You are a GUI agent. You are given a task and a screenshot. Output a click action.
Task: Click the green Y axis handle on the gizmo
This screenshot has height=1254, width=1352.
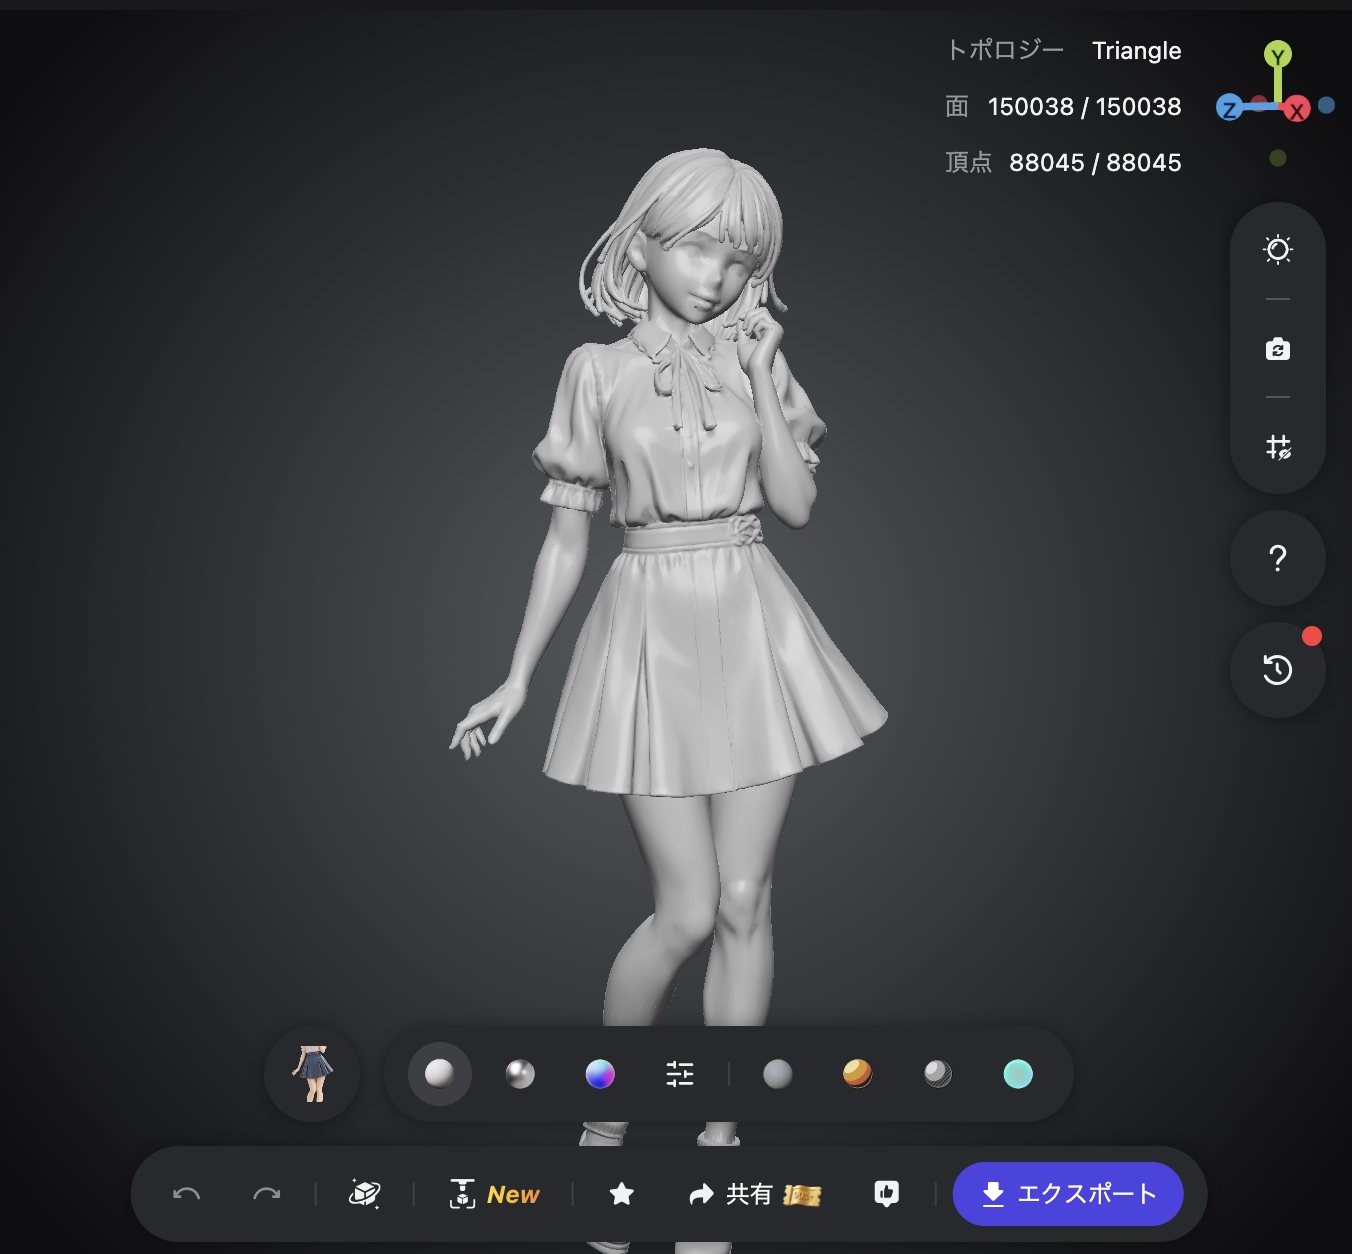point(1277,55)
